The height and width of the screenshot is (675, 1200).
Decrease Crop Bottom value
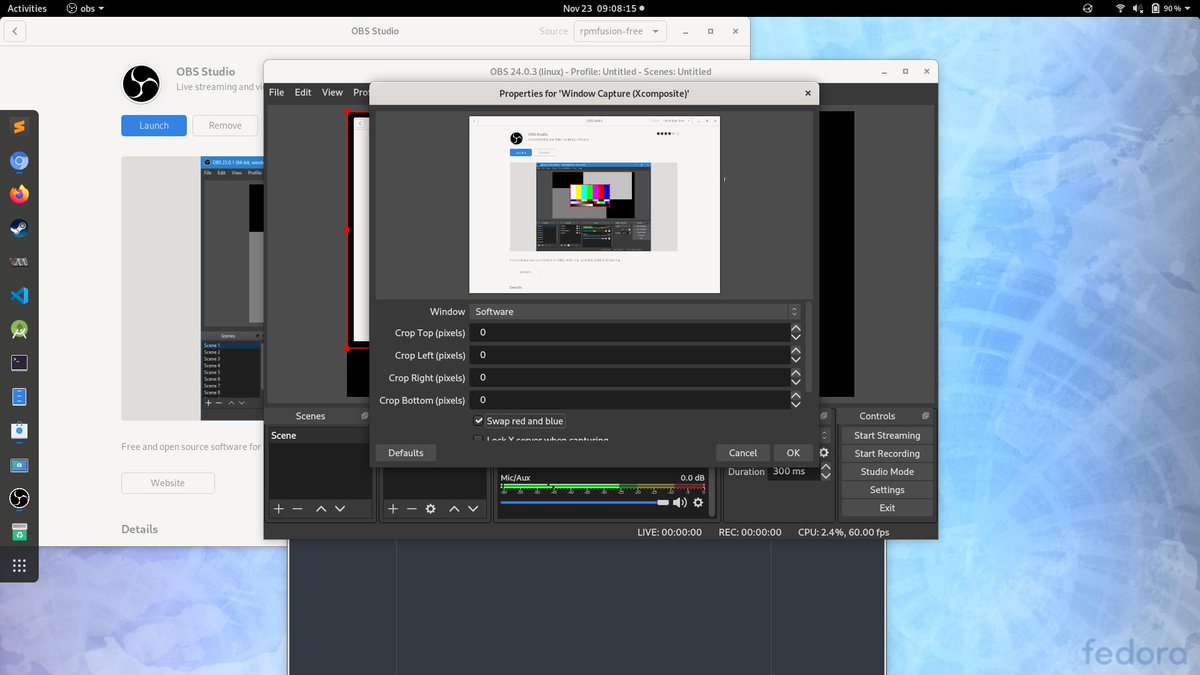coord(796,405)
